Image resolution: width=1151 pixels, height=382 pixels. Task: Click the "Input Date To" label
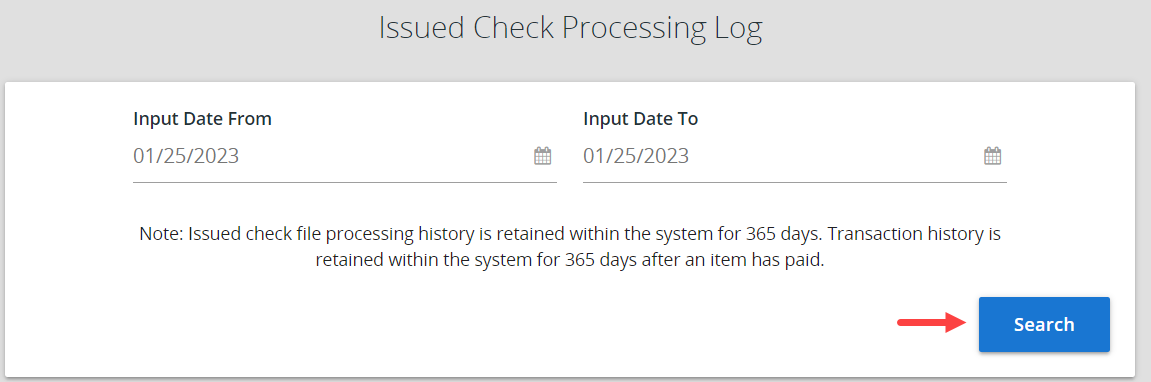pyautogui.click(x=640, y=119)
